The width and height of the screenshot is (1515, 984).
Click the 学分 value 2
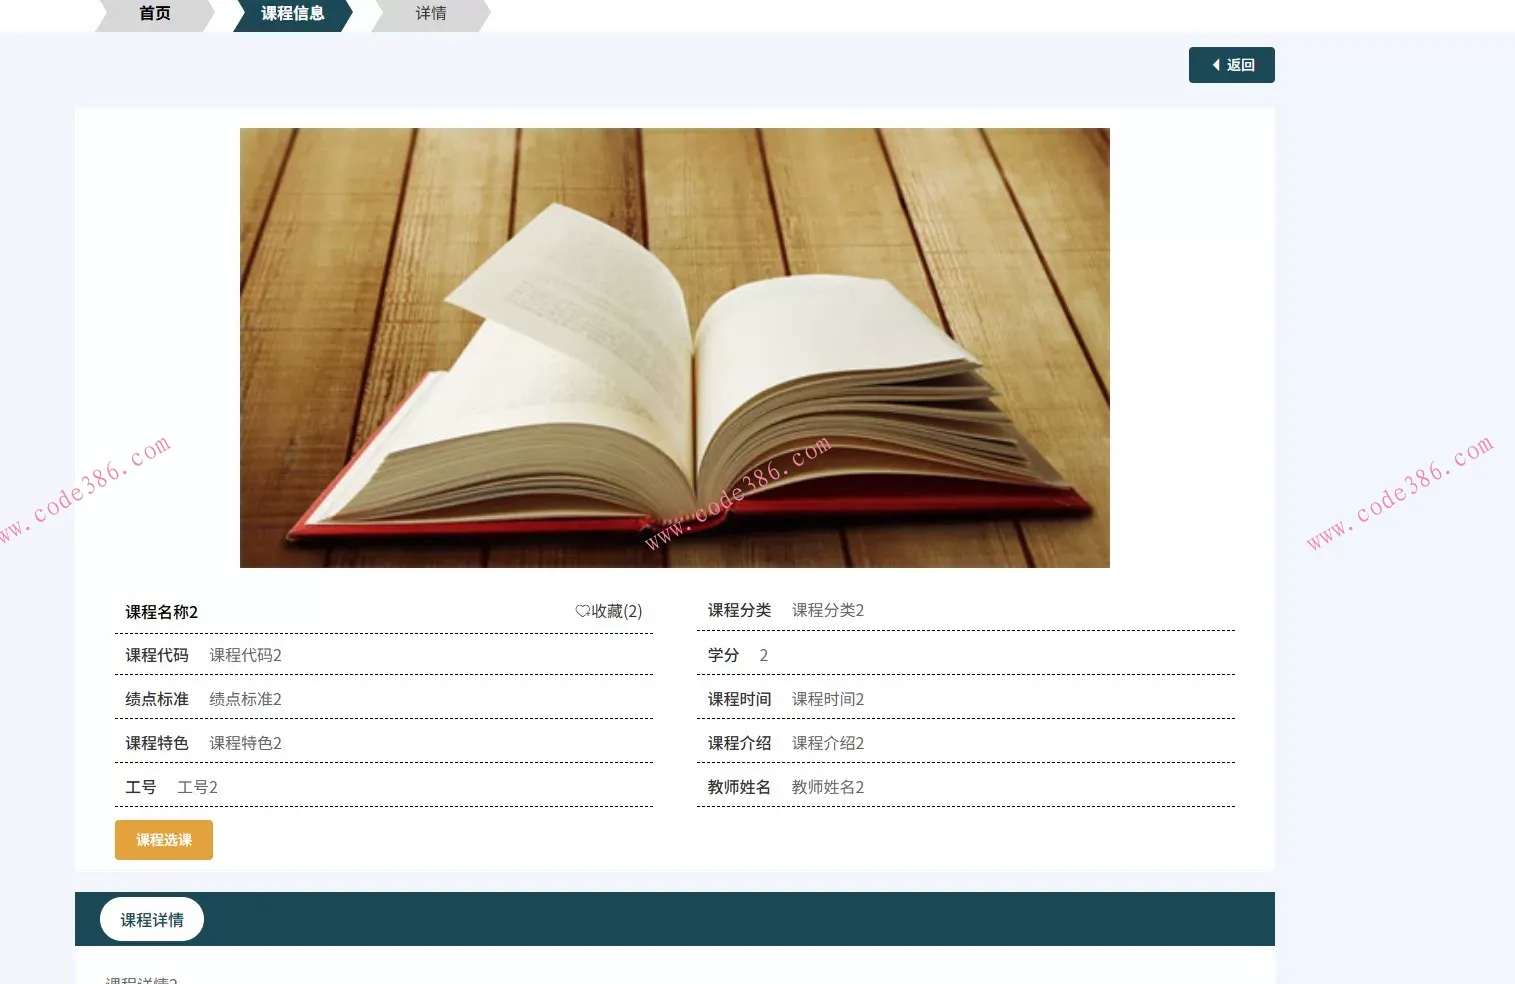764,655
